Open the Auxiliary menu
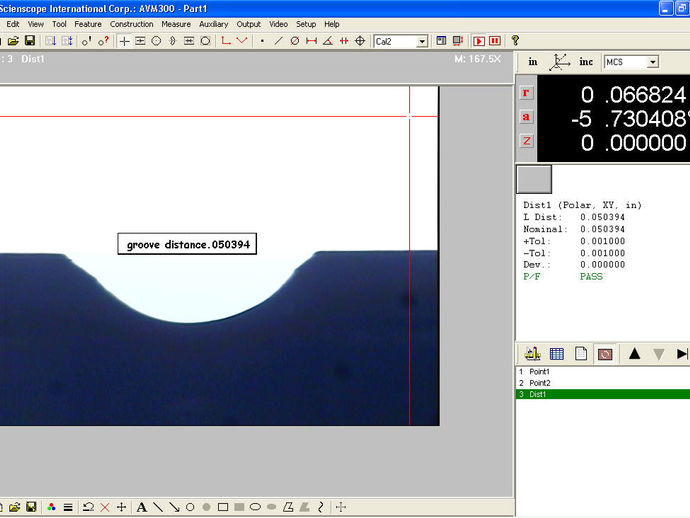The height and width of the screenshot is (518, 690). [213, 24]
